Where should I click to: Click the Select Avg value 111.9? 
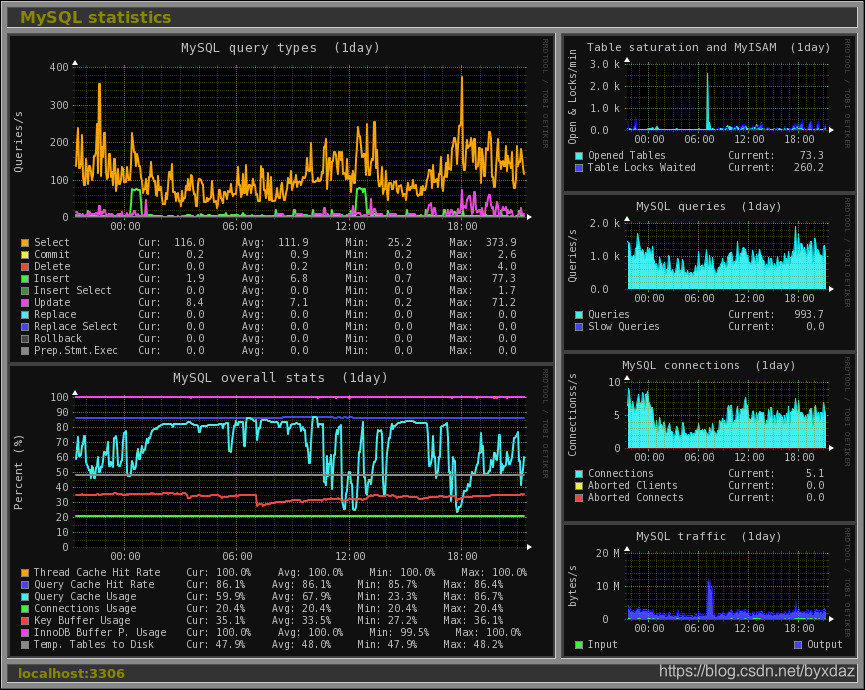click(x=293, y=243)
